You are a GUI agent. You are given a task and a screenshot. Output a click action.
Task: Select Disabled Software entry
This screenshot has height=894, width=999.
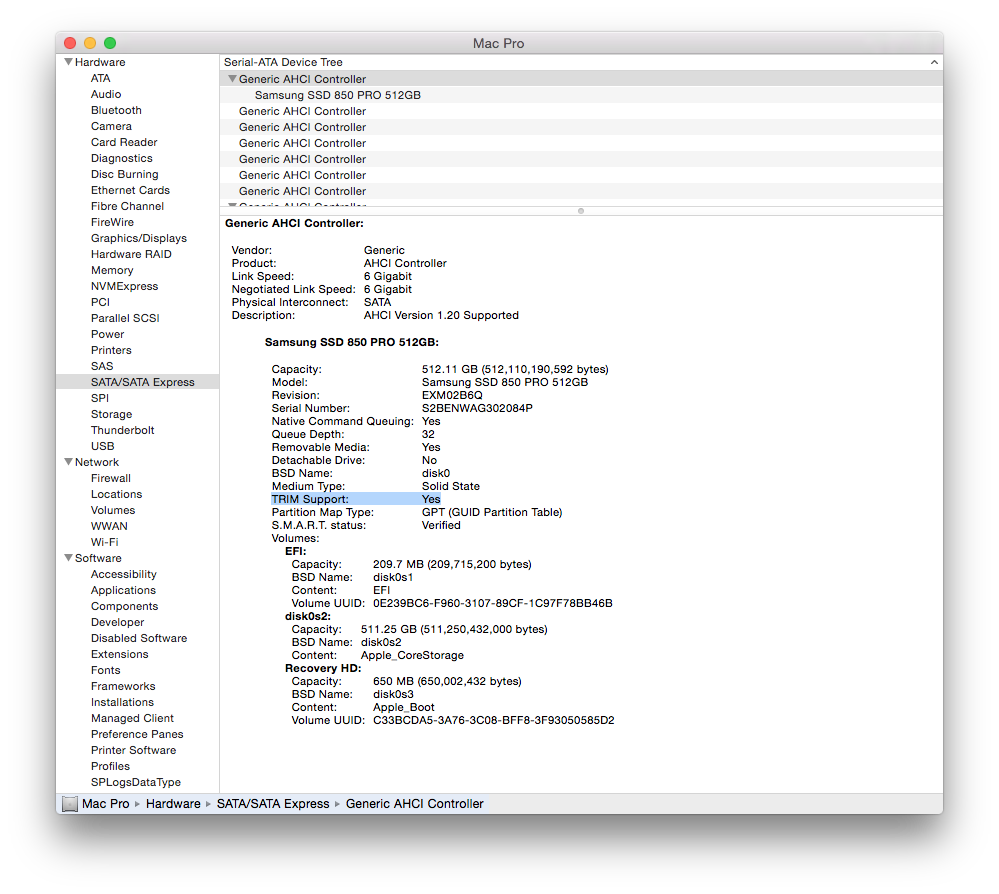tap(139, 638)
